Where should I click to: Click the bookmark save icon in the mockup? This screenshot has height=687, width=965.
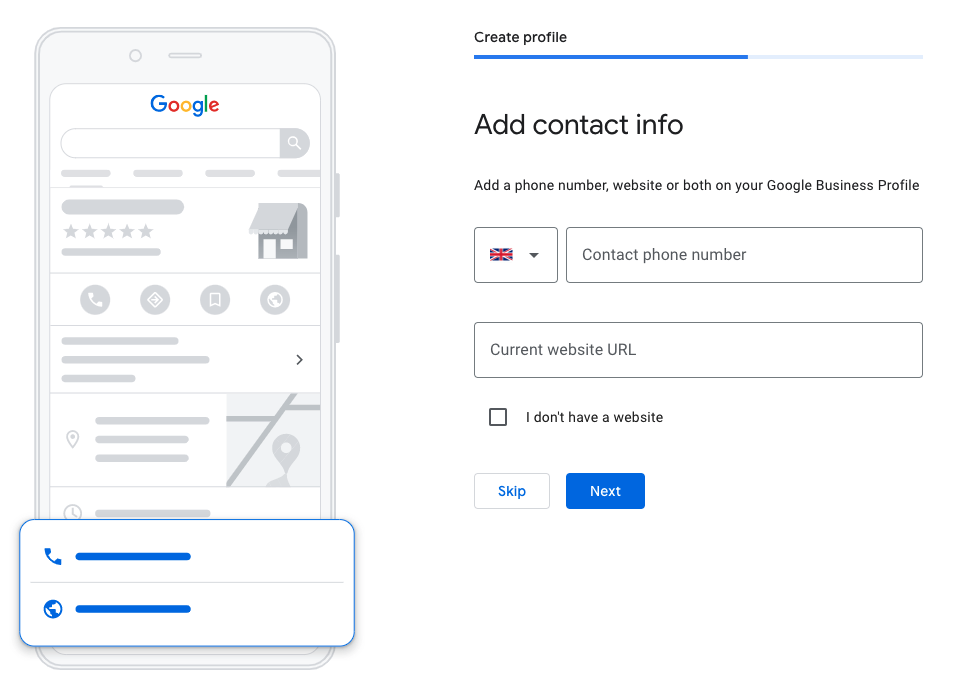(215, 300)
